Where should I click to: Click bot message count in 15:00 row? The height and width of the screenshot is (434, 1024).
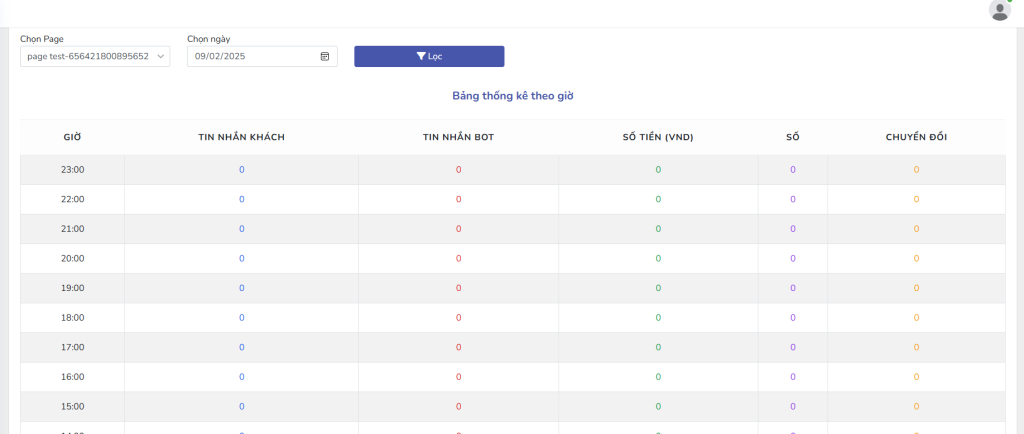pyautogui.click(x=458, y=407)
